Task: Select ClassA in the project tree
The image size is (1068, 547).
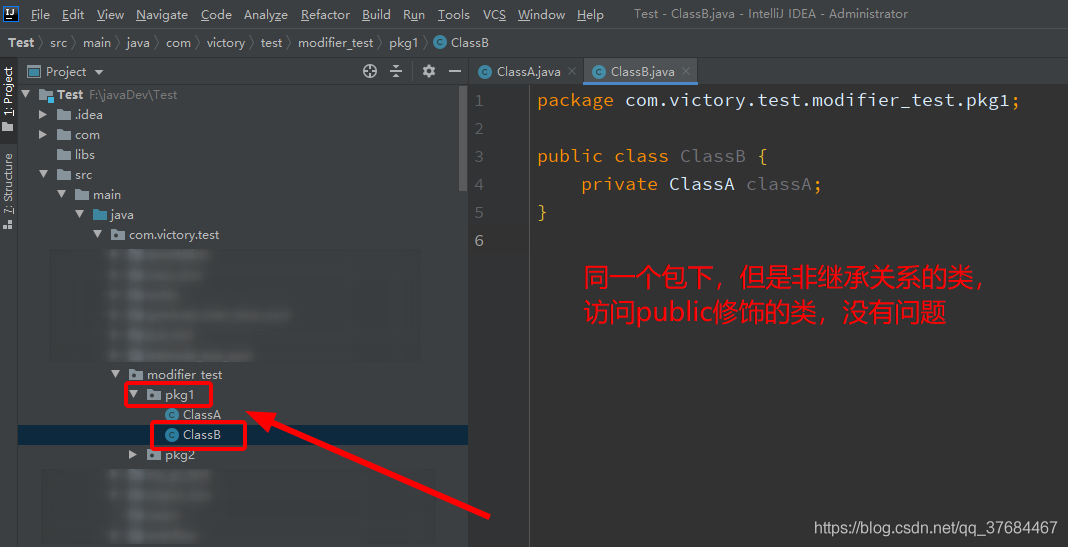Action: (202, 414)
